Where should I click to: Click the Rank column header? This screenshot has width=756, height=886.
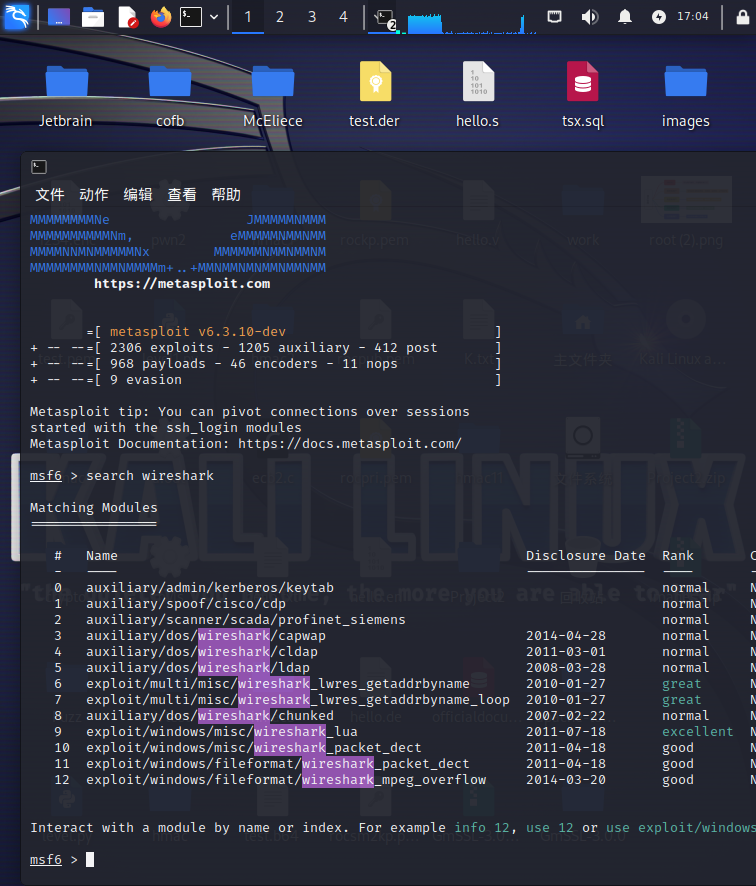pos(677,556)
